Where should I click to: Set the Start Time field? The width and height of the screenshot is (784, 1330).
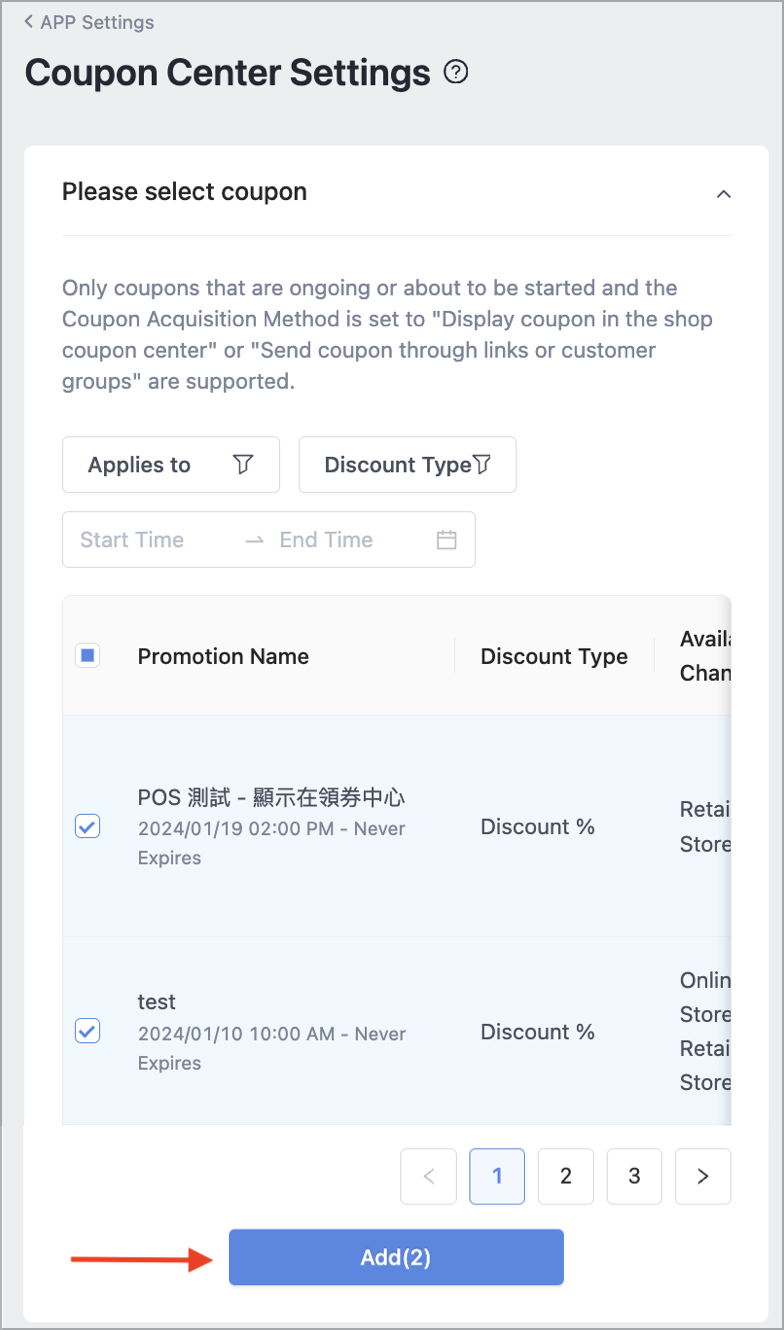132,540
